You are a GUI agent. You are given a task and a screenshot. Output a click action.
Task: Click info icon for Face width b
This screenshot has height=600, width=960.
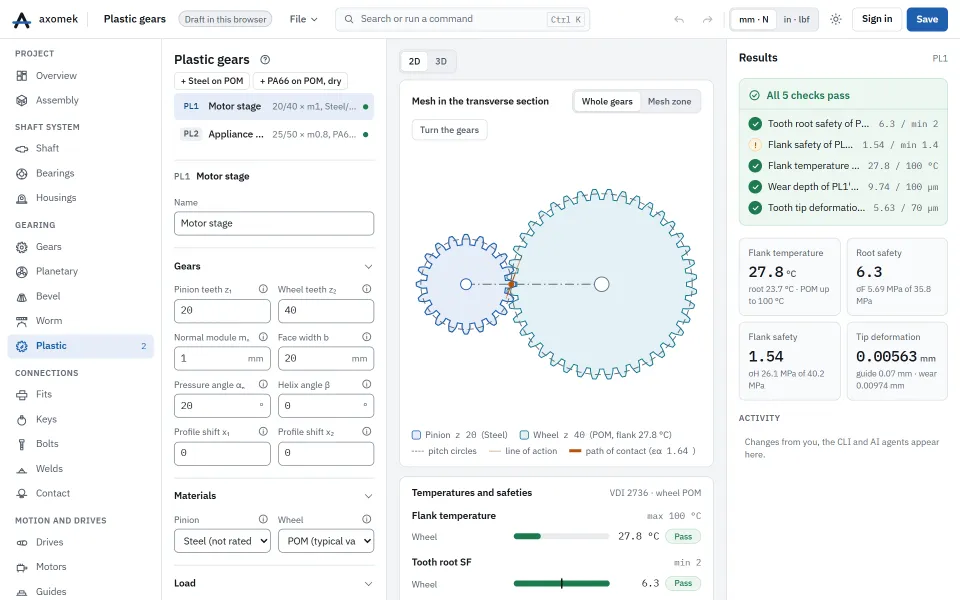point(367,337)
